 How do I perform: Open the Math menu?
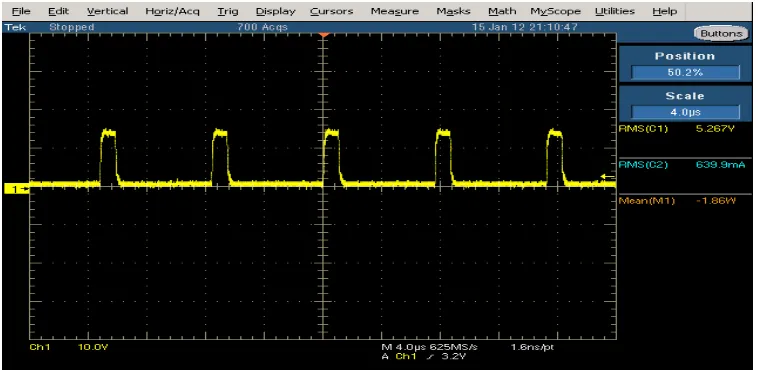click(502, 11)
